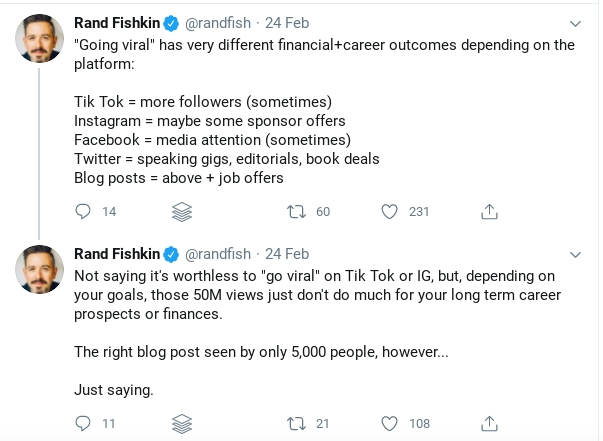The width and height of the screenshot is (603, 441).
Task: Reply to the second tweet with 11 replies
Action: (x=83, y=423)
